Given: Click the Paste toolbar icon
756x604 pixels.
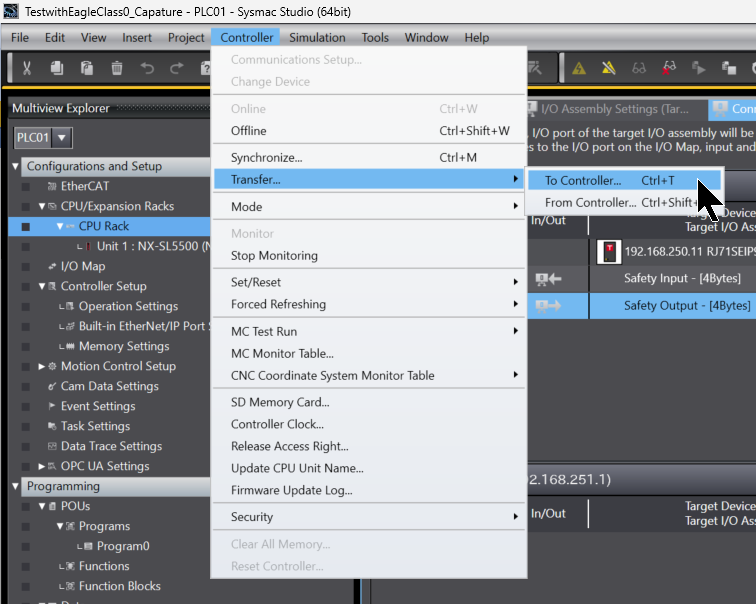Looking at the screenshot, I should 87,68.
